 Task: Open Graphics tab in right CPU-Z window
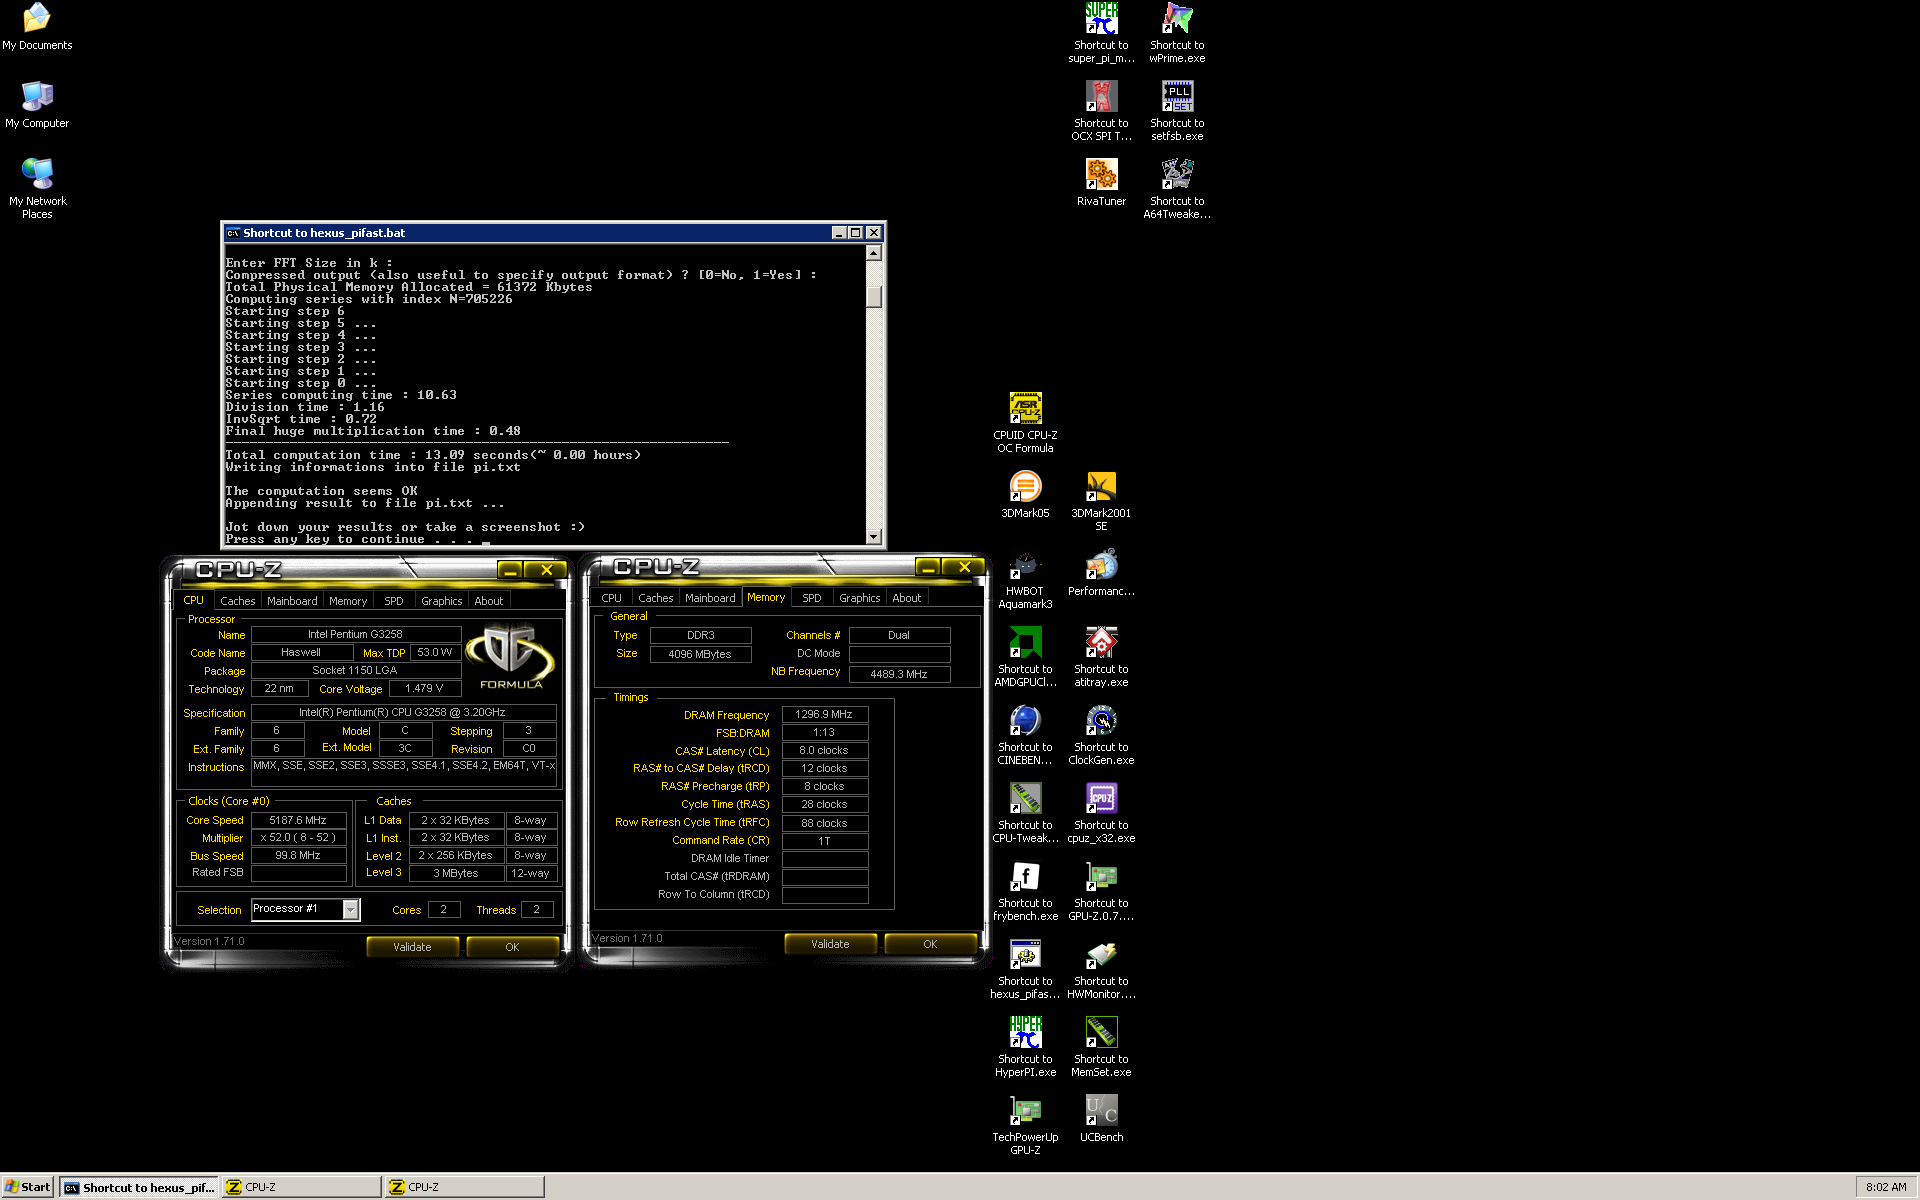click(859, 598)
